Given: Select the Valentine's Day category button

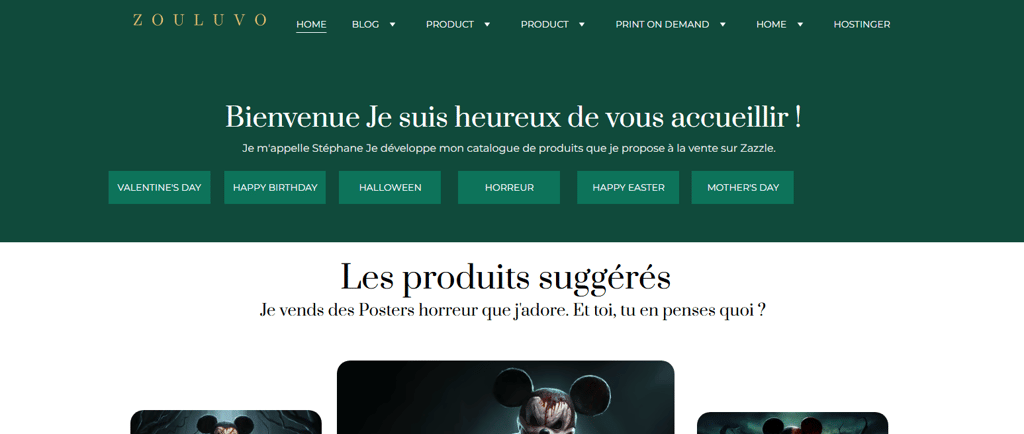Looking at the screenshot, I should [159, 187].
